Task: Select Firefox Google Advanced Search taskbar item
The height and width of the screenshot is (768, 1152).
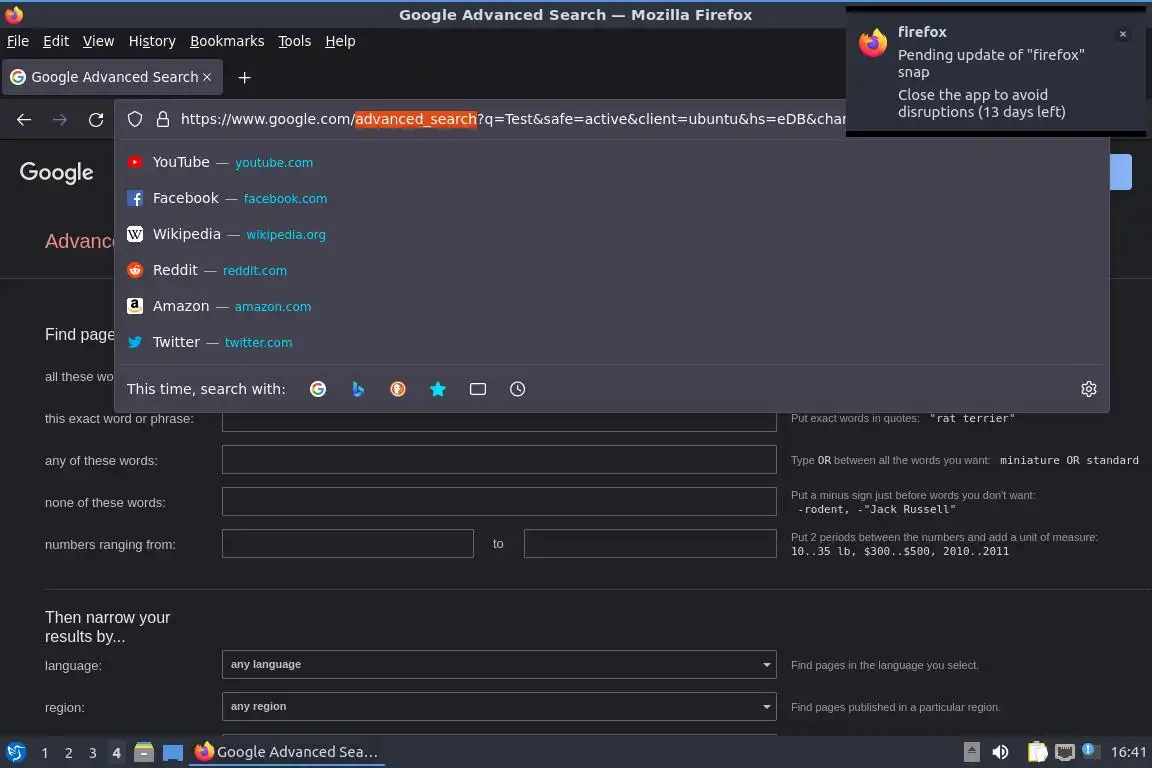Action: pos(287,752)
